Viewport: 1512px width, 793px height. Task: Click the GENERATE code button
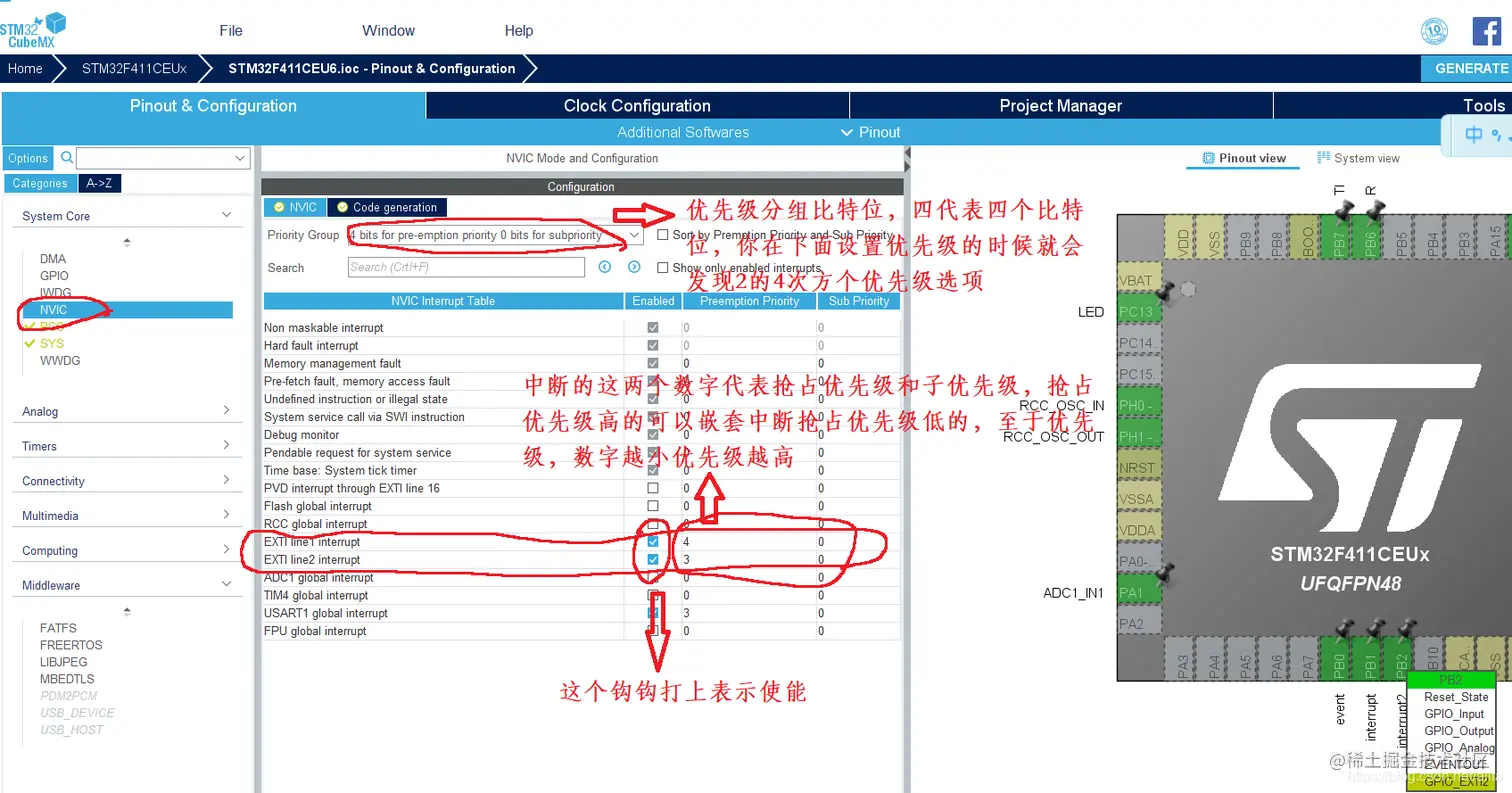click(x=1466, y=68)
